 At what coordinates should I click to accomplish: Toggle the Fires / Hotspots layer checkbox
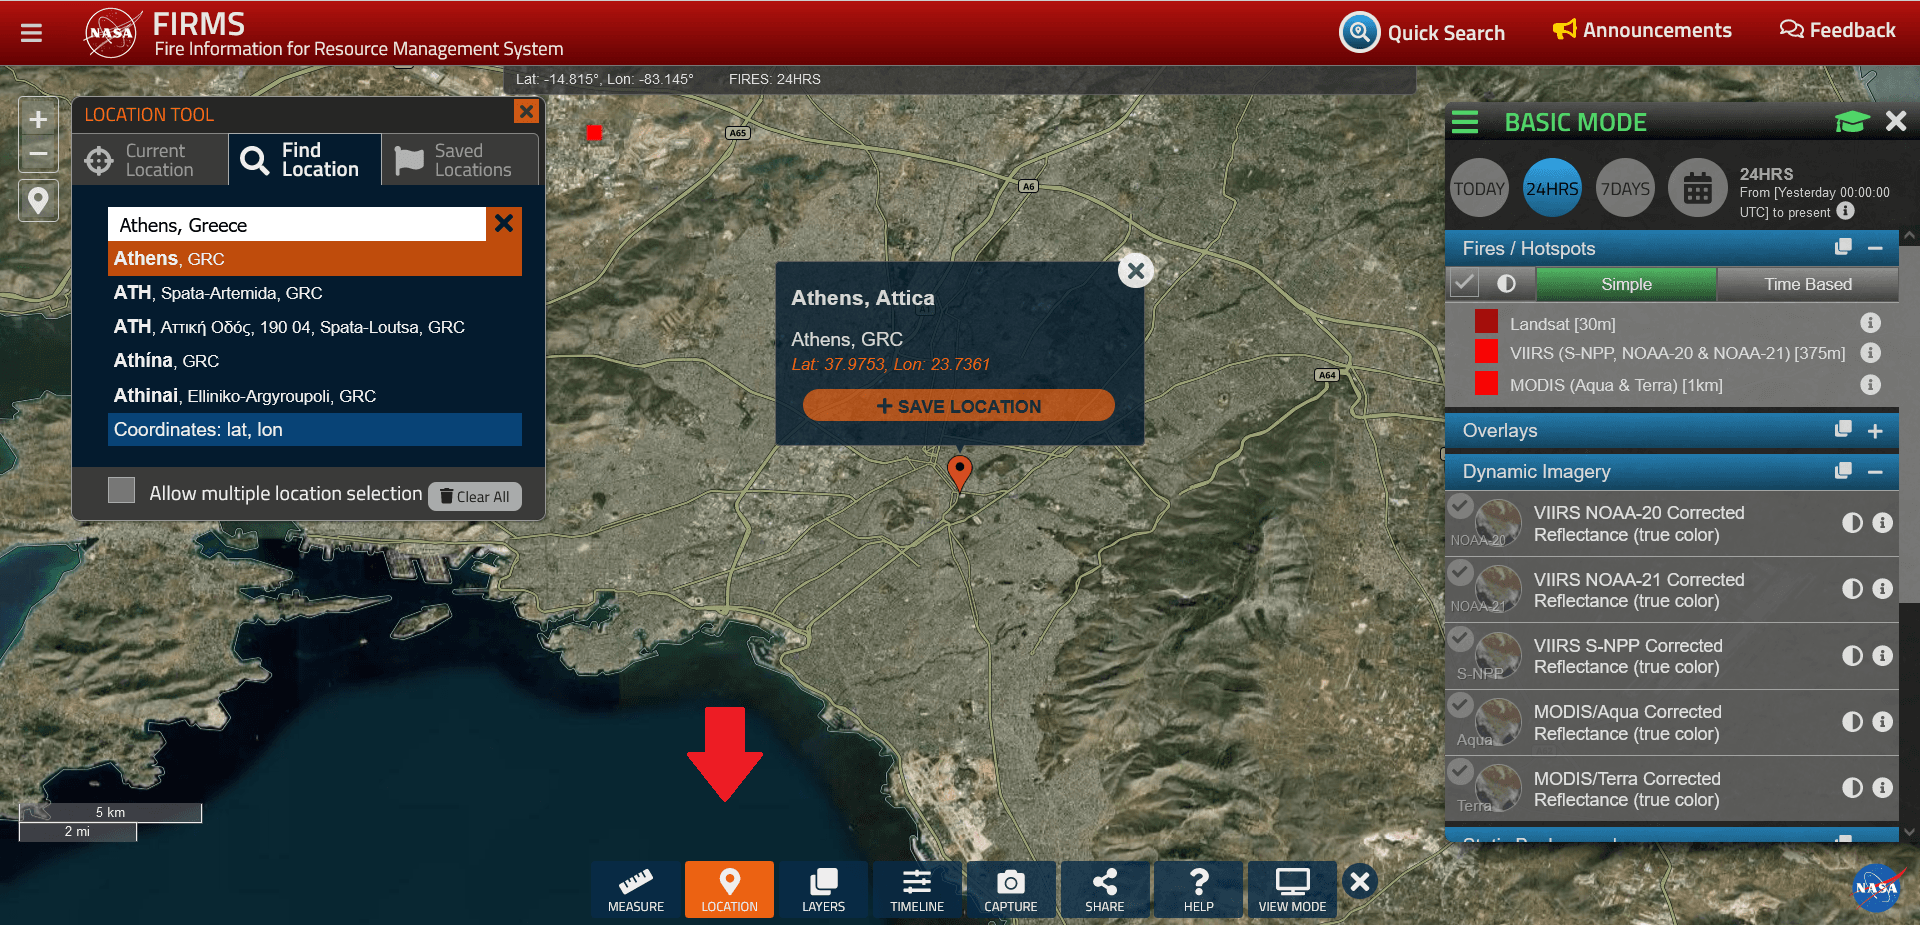coord(1464,284)
